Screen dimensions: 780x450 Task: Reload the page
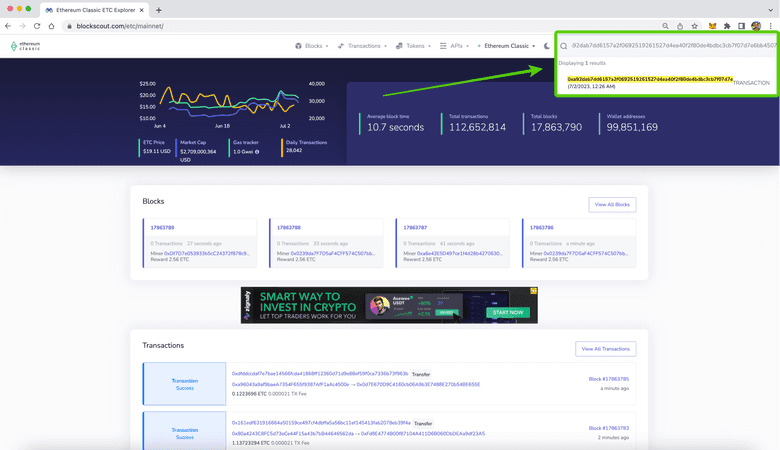click(x=38, y=26)
